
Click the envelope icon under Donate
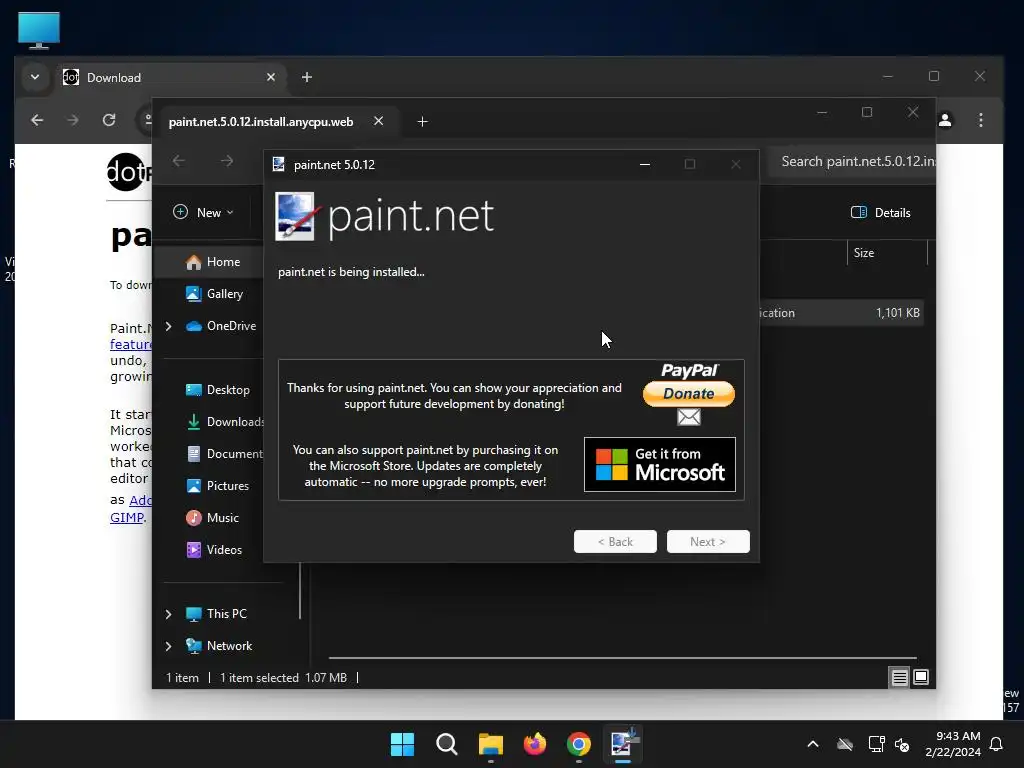(x=688, y=417)
